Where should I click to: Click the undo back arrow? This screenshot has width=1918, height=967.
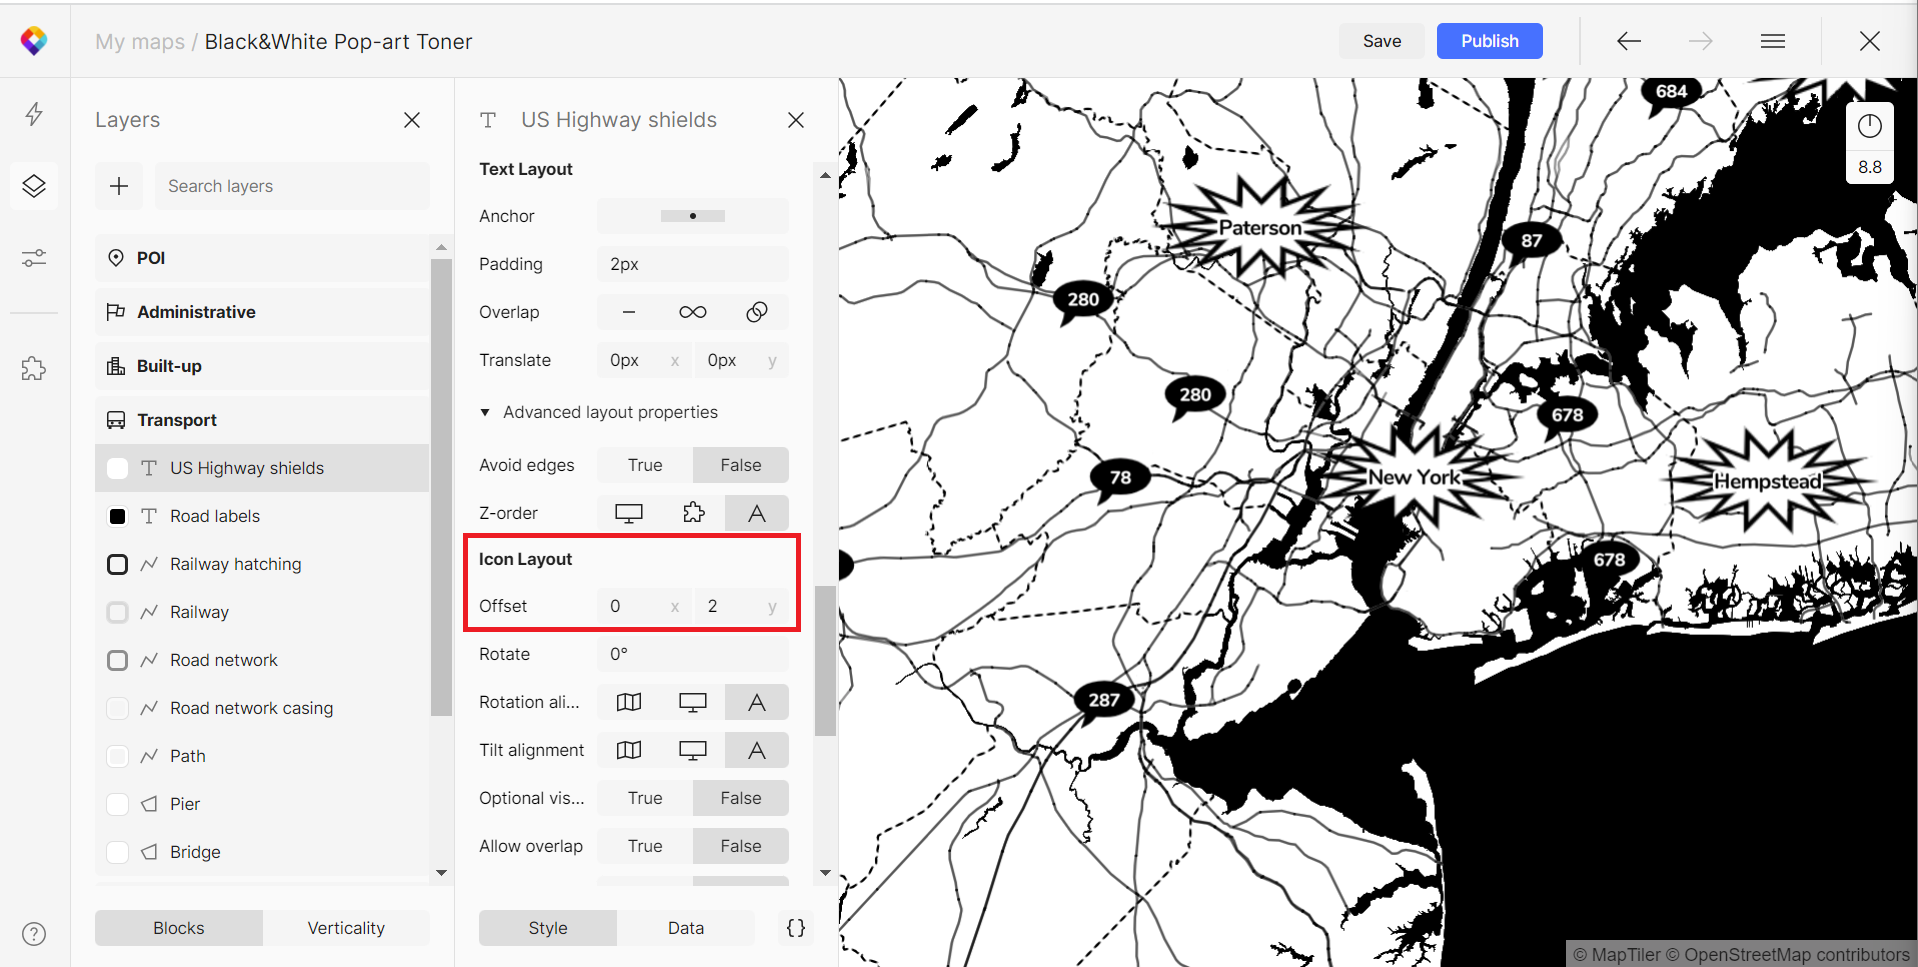coord(1629,41)
